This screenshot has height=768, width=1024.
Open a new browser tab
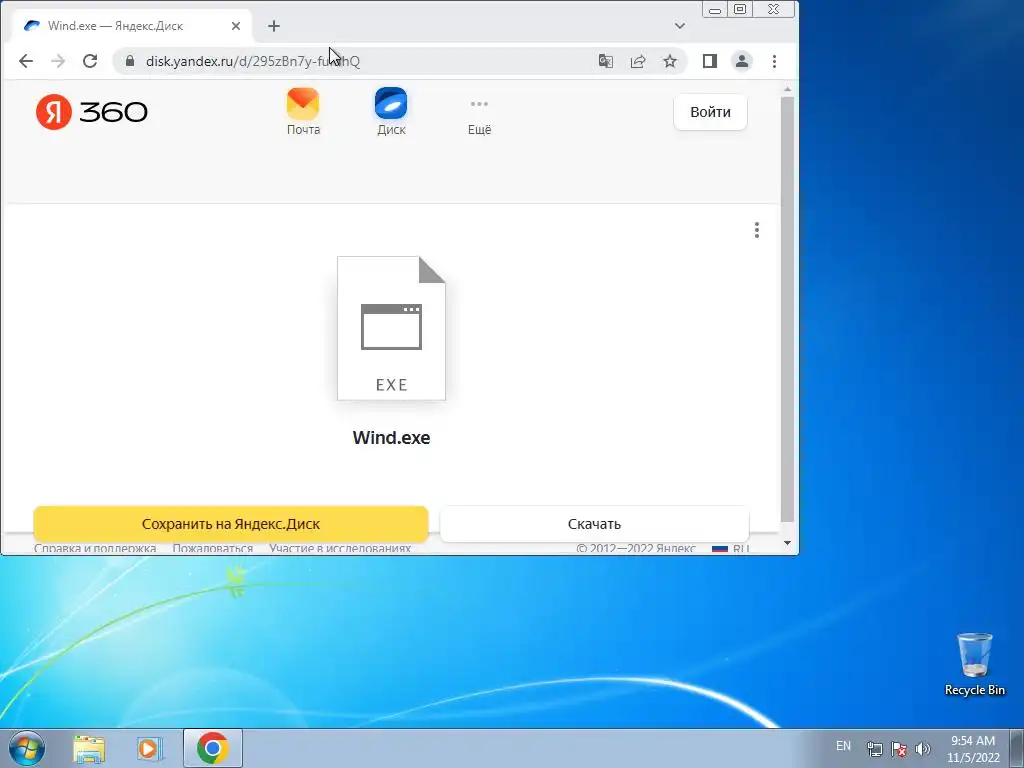(x=274, y=26)
